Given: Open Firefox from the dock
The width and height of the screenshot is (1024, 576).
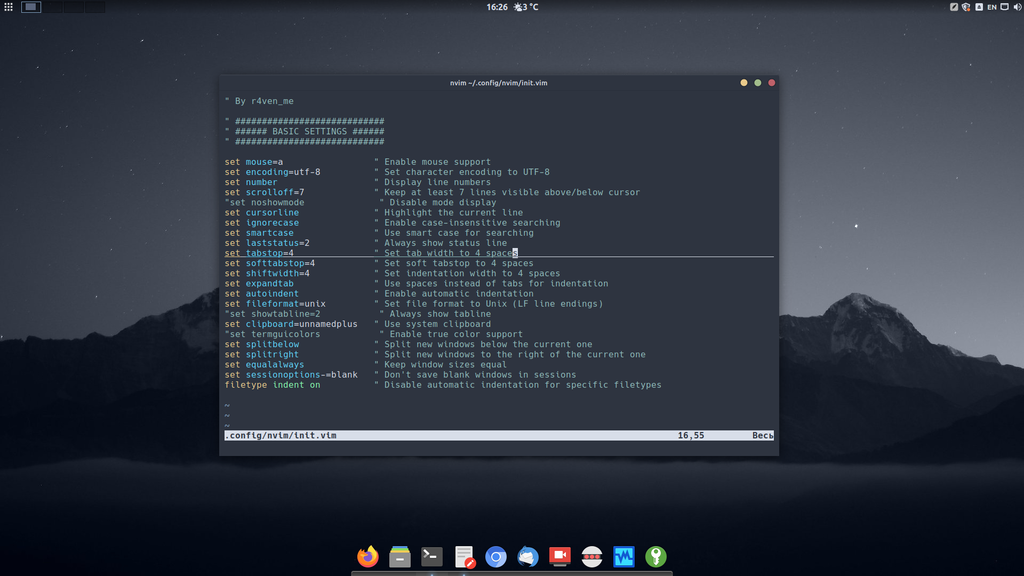Looking at the screenshot, I should click(x=367, y=556).
